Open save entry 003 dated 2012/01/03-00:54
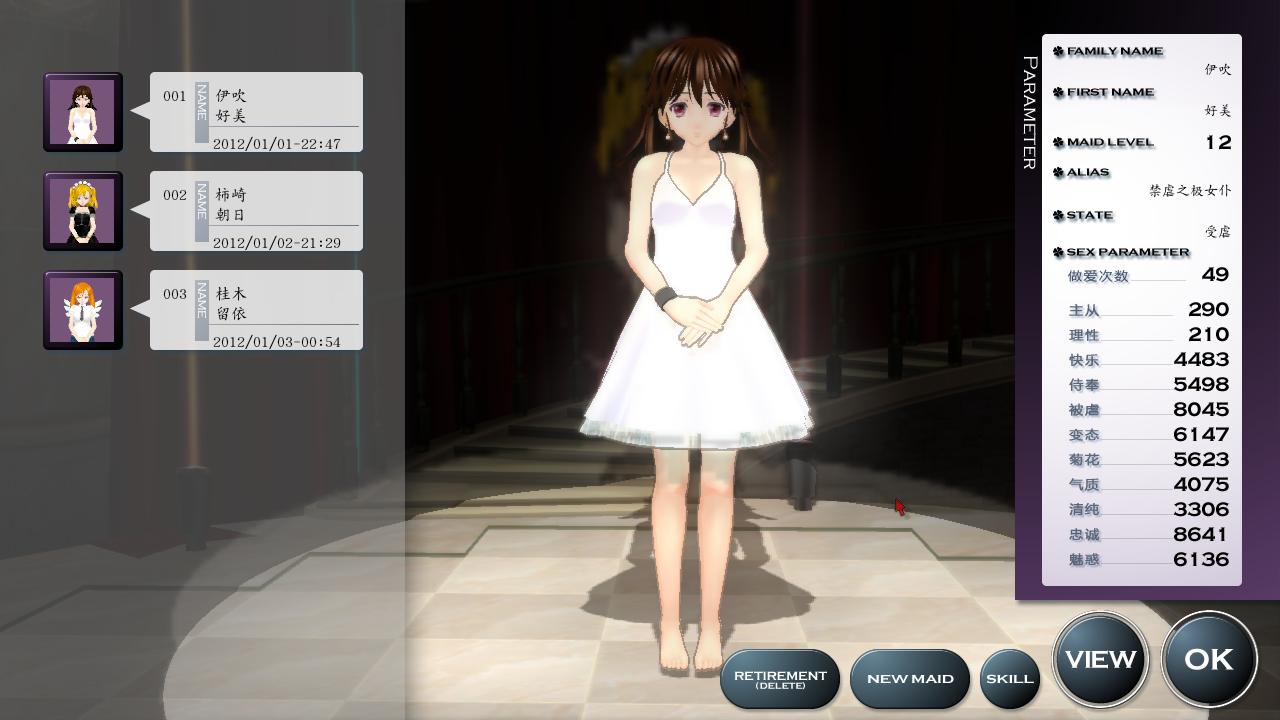 (256, 310)
